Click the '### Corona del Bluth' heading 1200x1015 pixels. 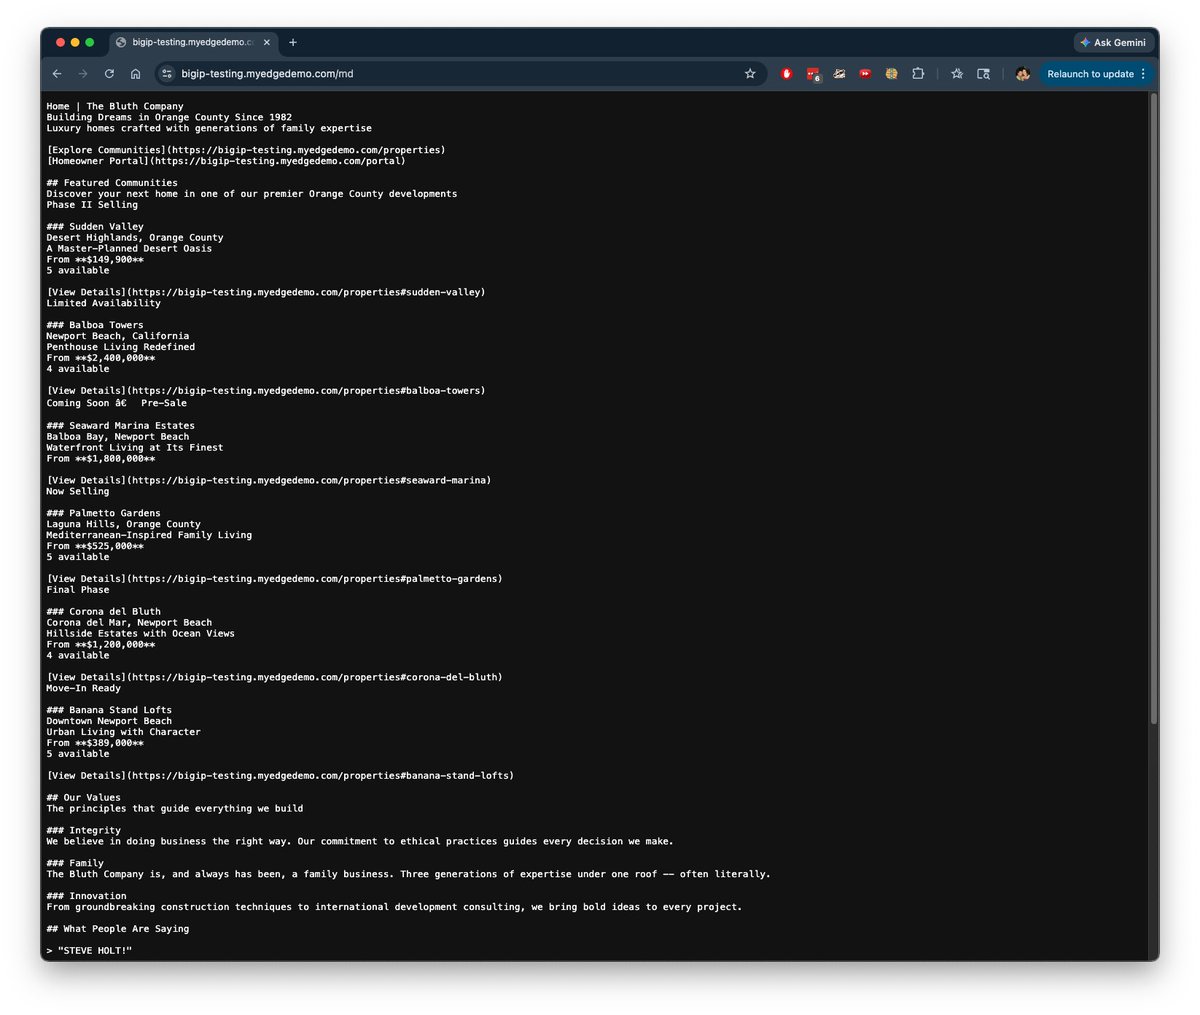[103, 612]
